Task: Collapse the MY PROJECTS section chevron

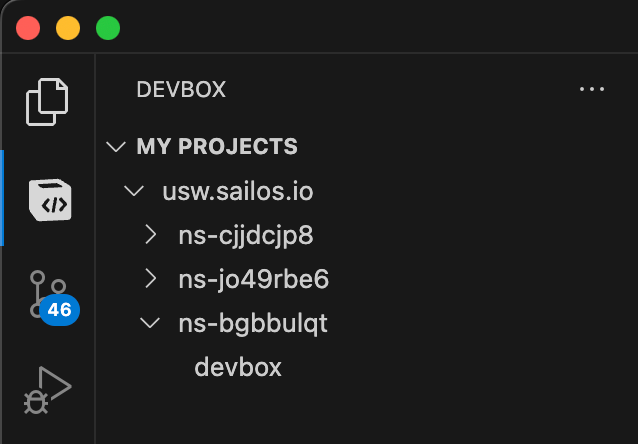Action: [116, 146]
